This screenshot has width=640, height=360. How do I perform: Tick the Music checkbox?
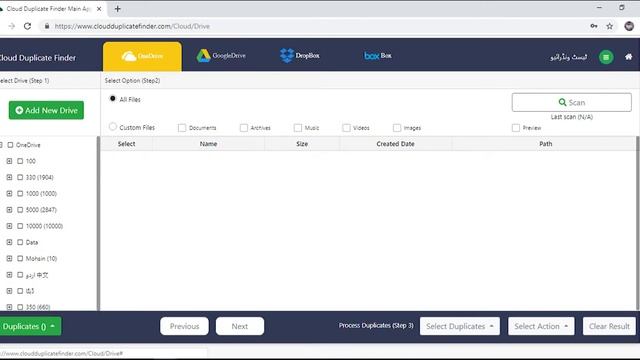pyautogui.click(x=298, y=128)
